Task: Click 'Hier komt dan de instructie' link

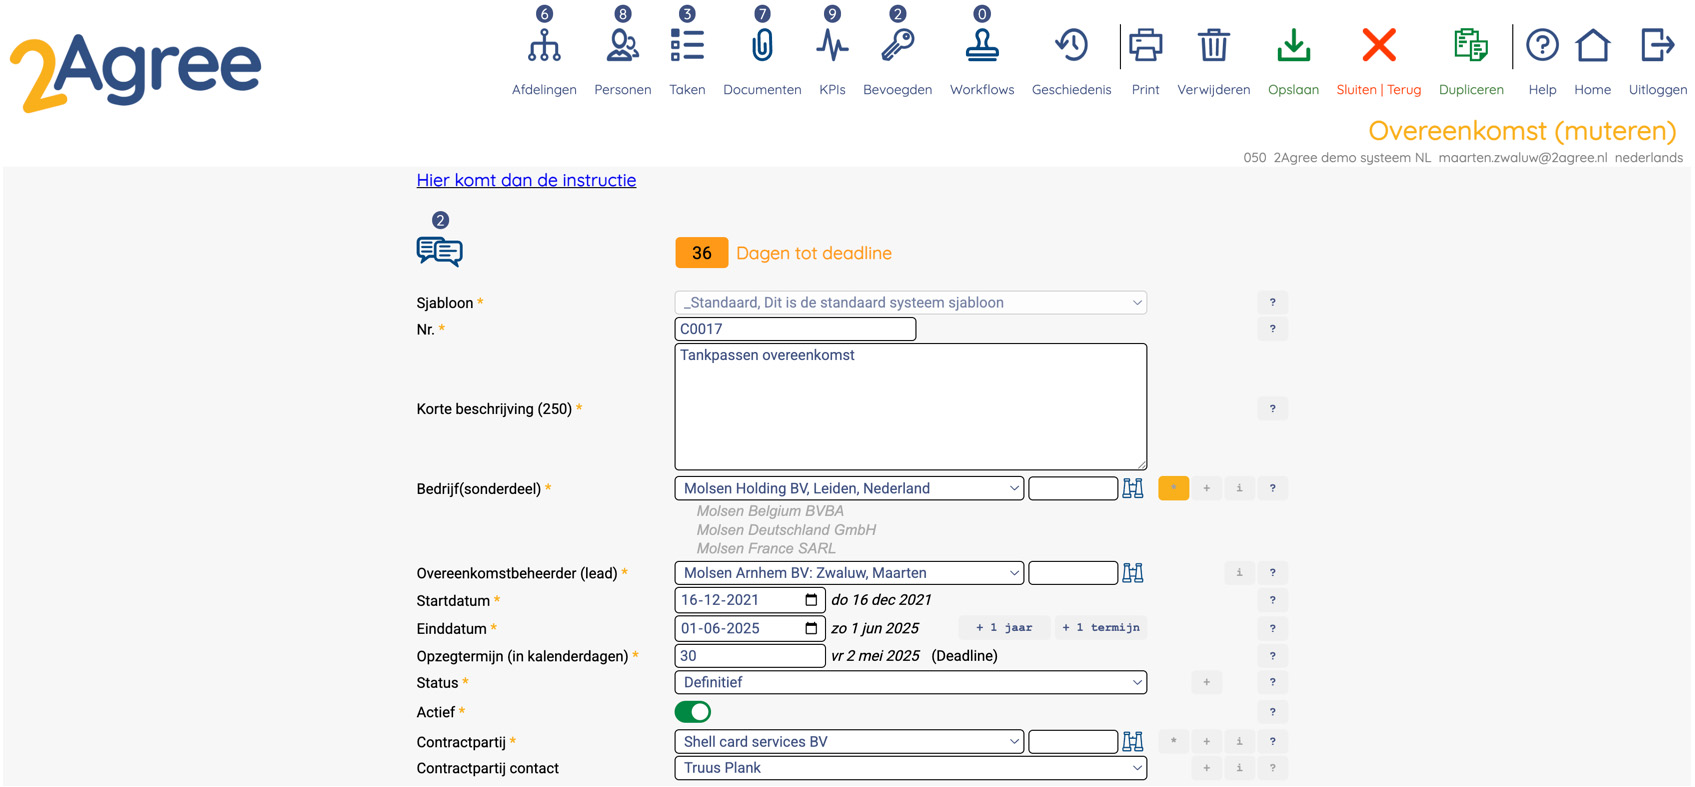Action: 526,180
